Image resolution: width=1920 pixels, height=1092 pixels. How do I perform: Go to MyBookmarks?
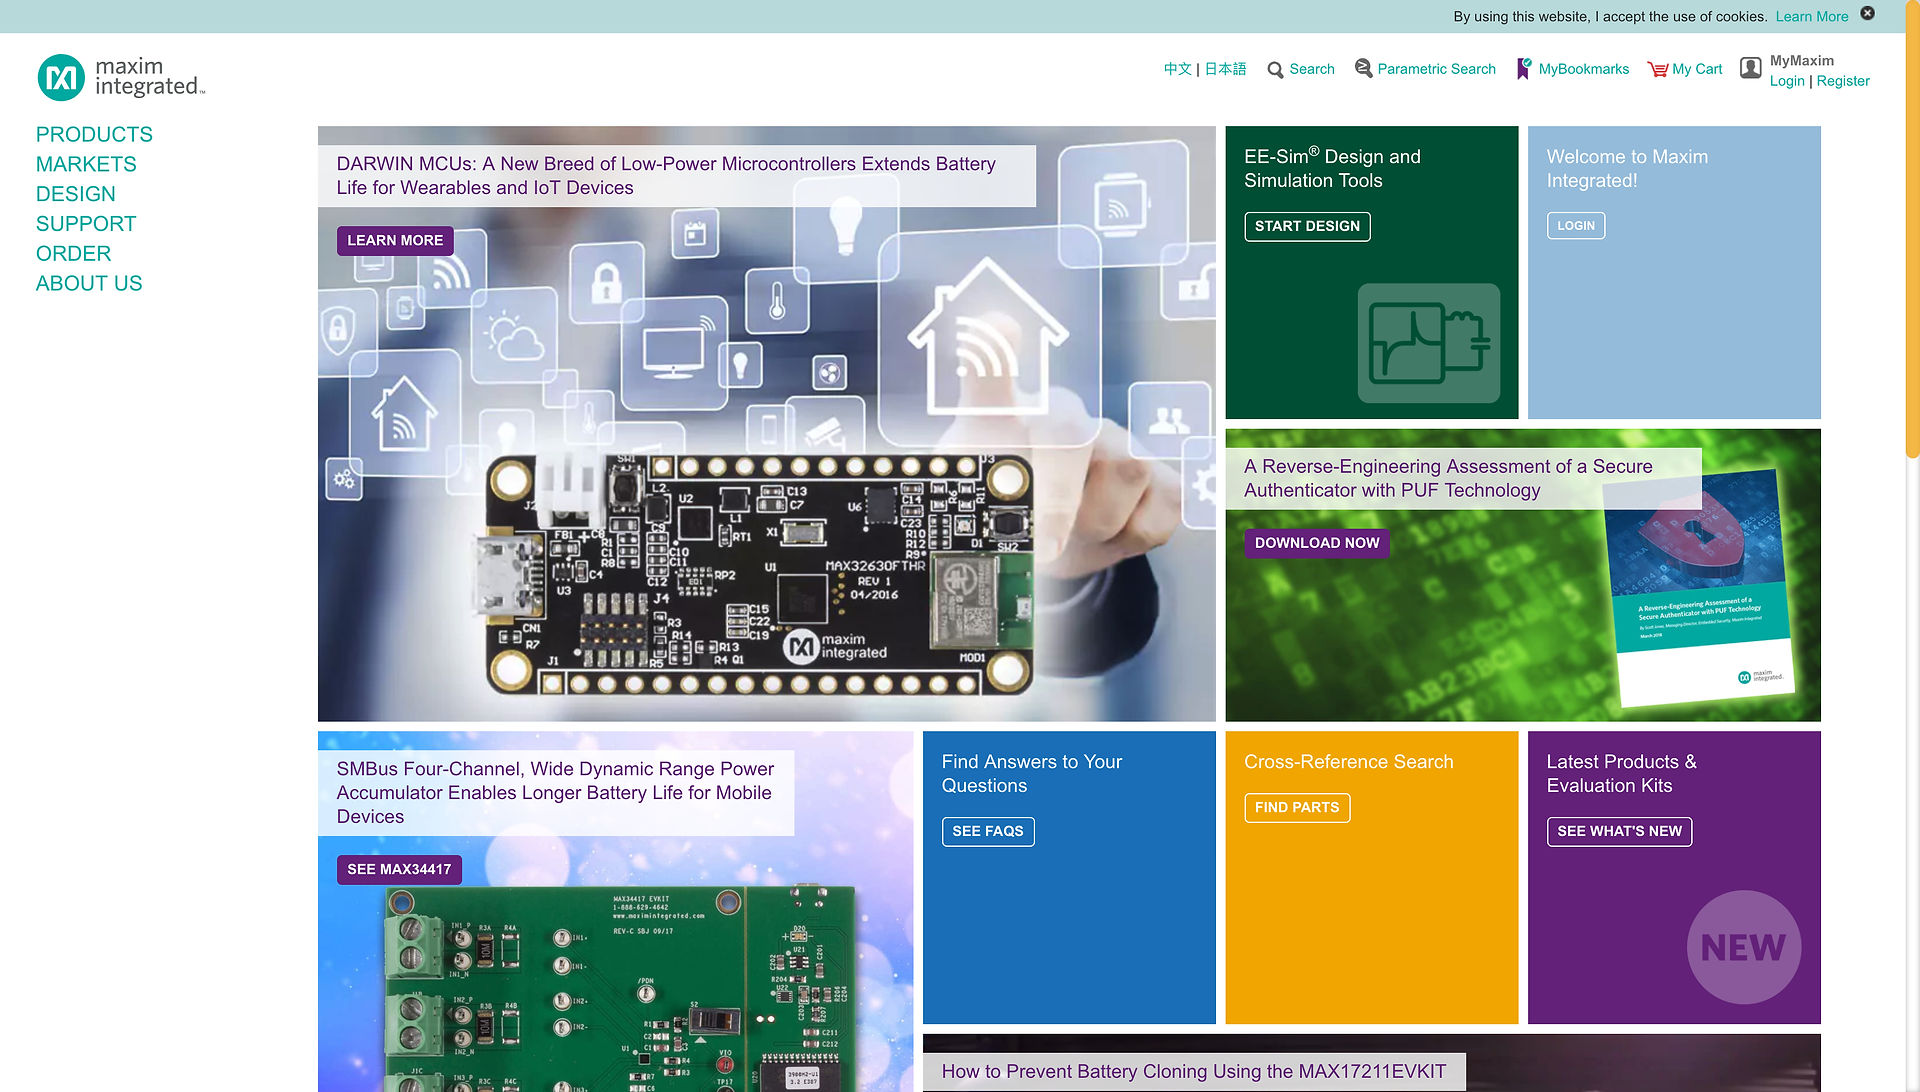(x=1584, y=69)
